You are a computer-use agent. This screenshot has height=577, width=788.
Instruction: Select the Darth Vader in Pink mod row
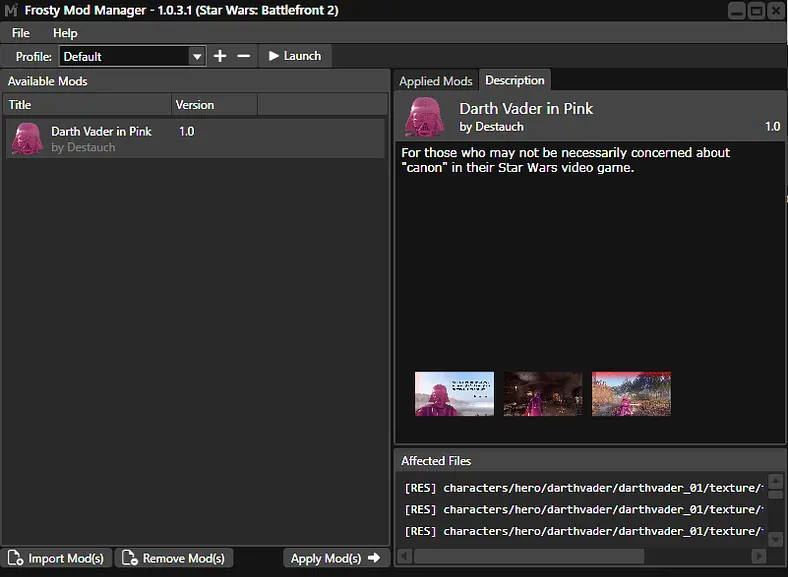(x=195, y=138)
